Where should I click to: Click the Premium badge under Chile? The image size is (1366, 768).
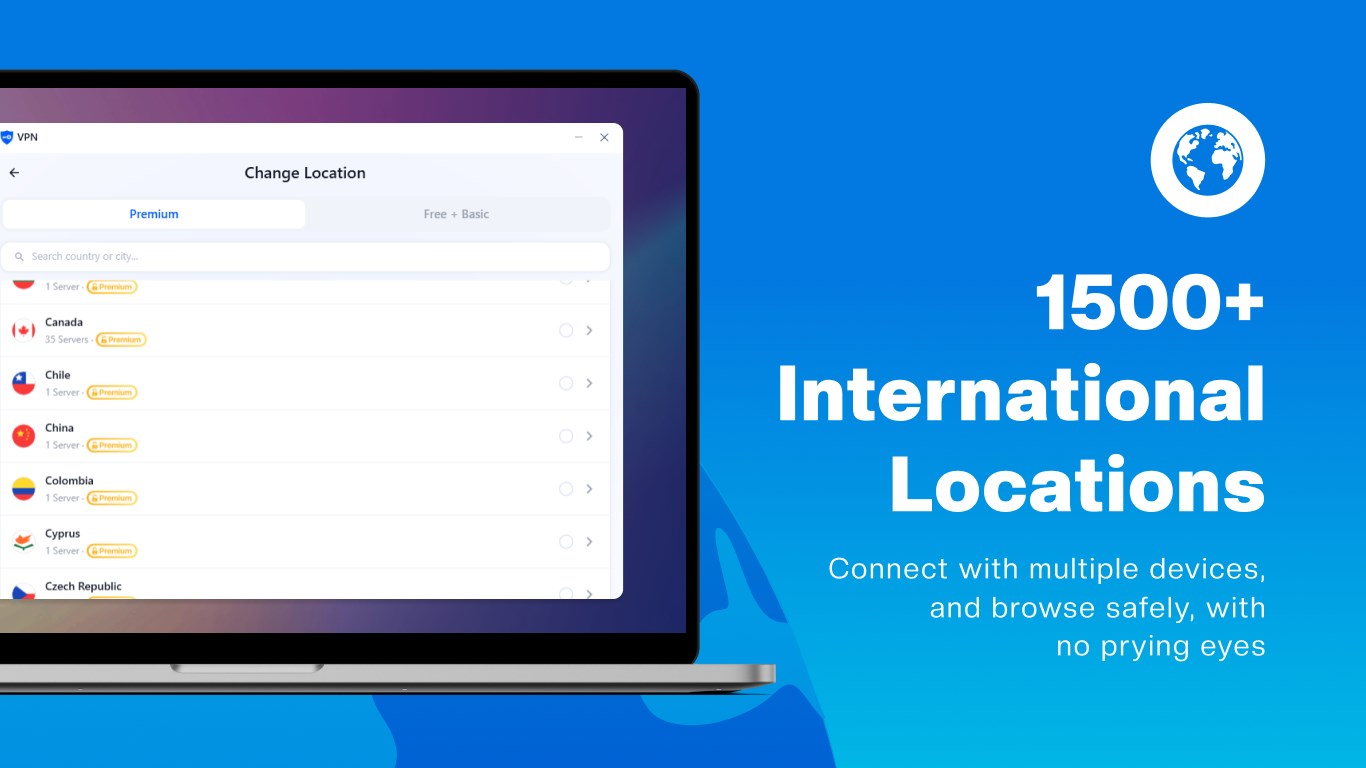point(112,393)
